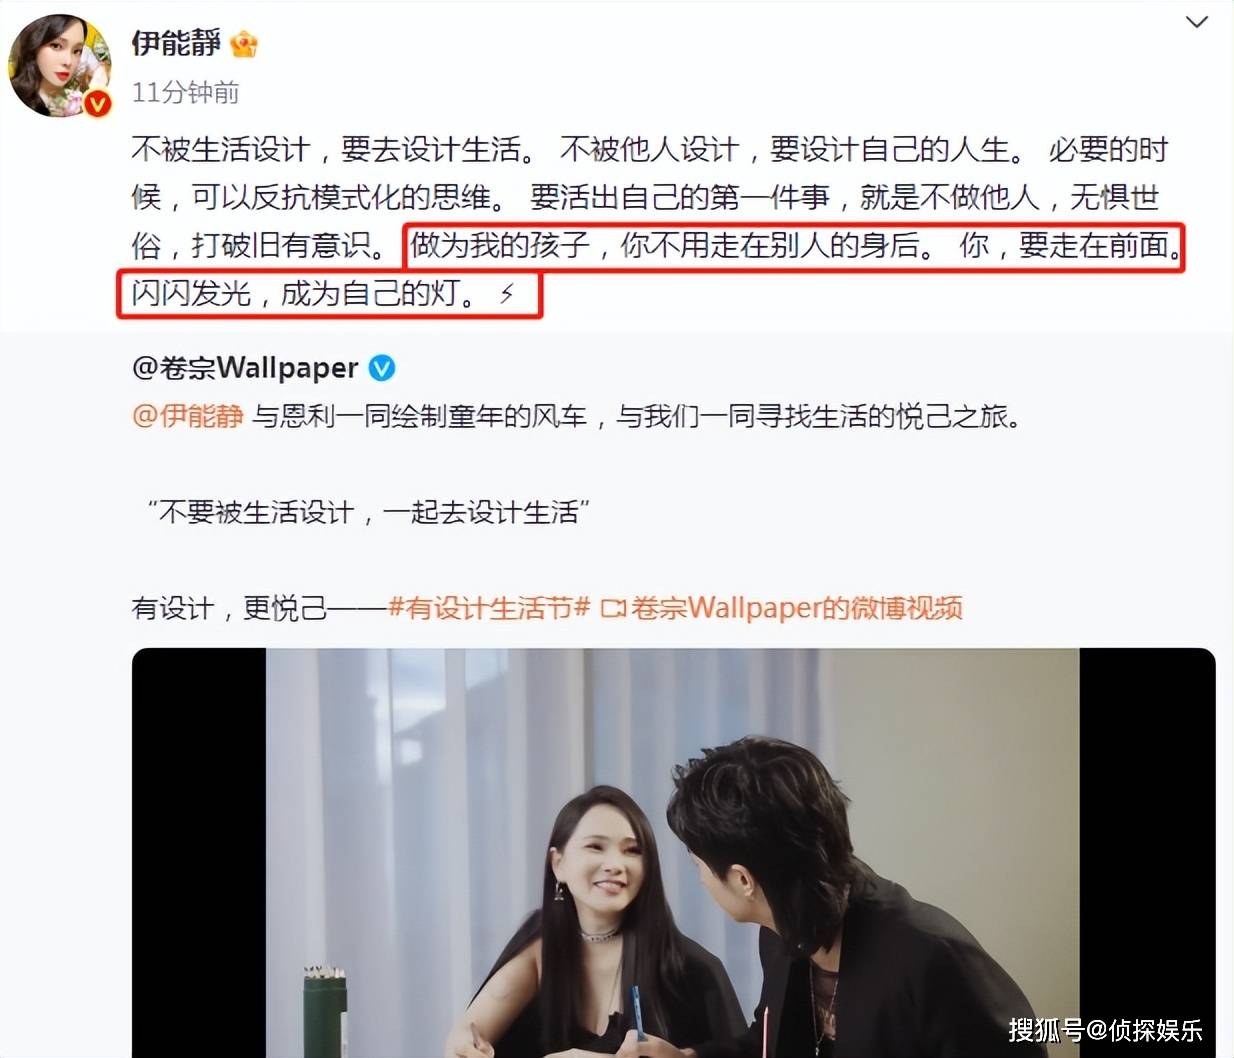Click the lightning emoji ending the post
The width and height of the screenshot is (1234, 1058).
(507, 294)
